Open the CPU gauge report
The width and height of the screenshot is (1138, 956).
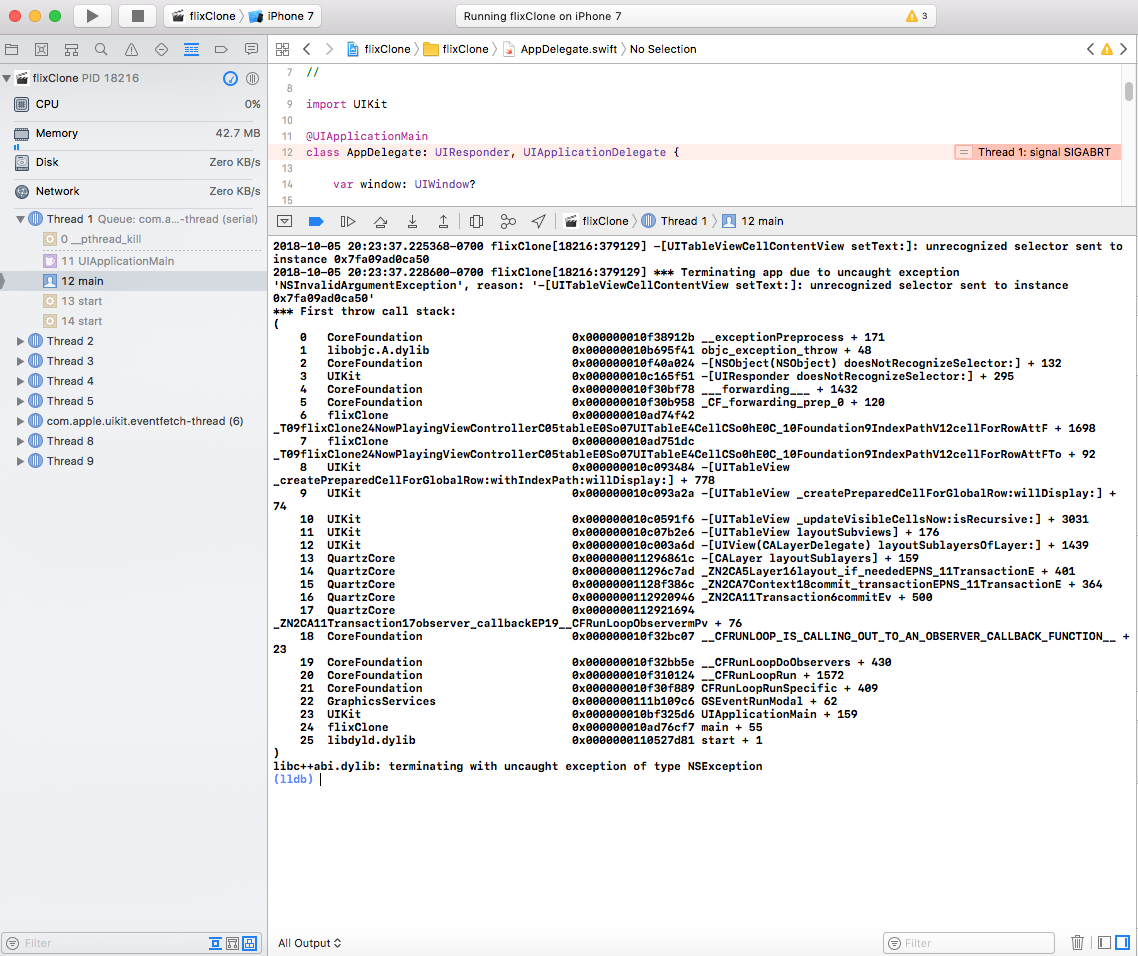pyautogui.click(x=134, y=105)
